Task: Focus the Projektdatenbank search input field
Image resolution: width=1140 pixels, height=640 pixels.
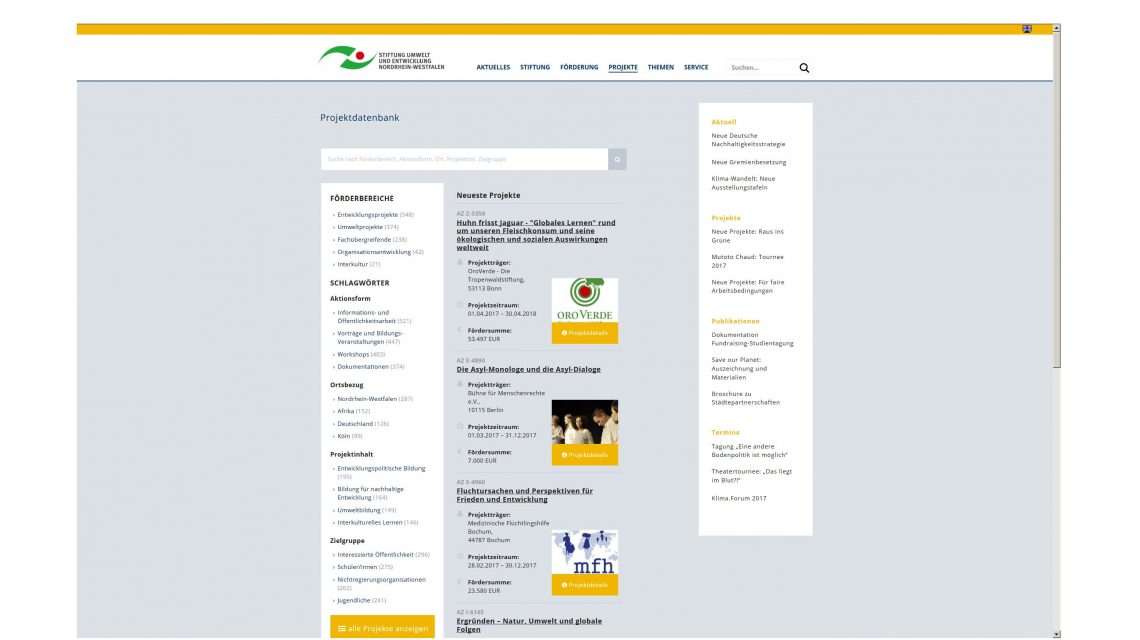Action: point(465,159)
